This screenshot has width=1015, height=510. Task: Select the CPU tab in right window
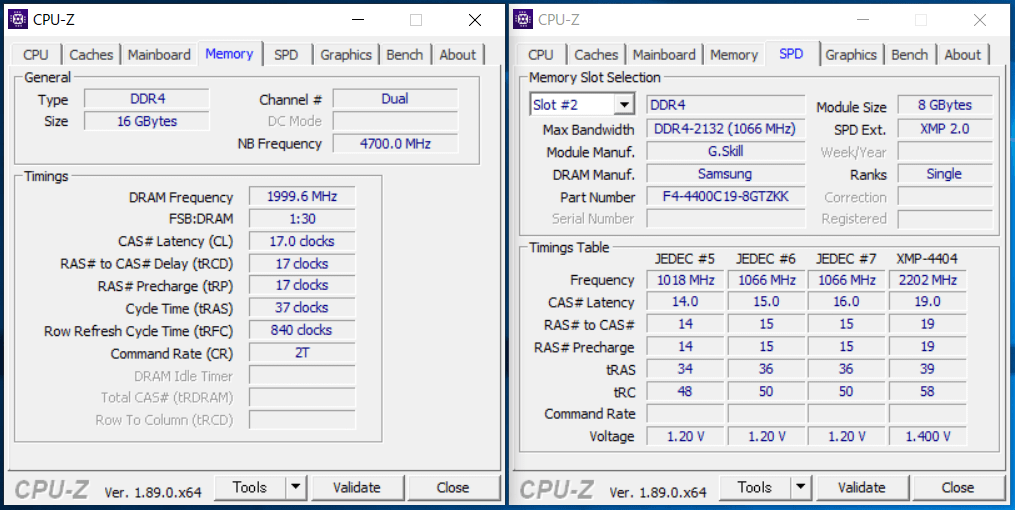click(540, 55)
